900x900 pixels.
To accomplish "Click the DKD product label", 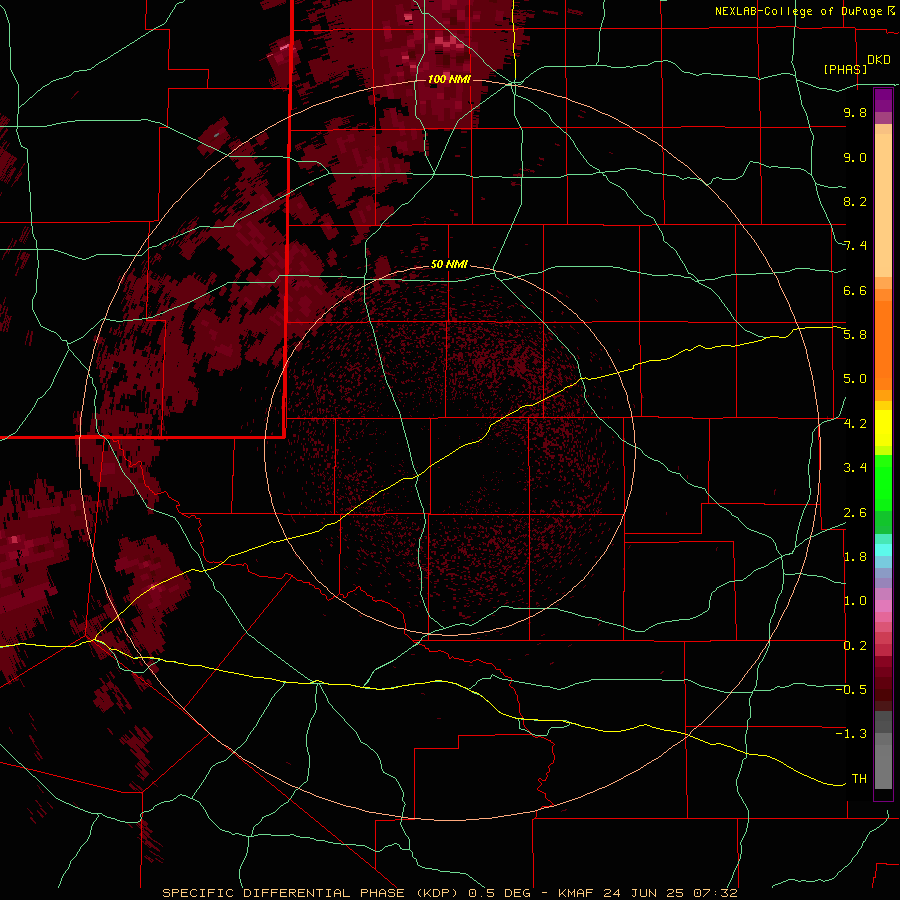I will pos(879,60).
